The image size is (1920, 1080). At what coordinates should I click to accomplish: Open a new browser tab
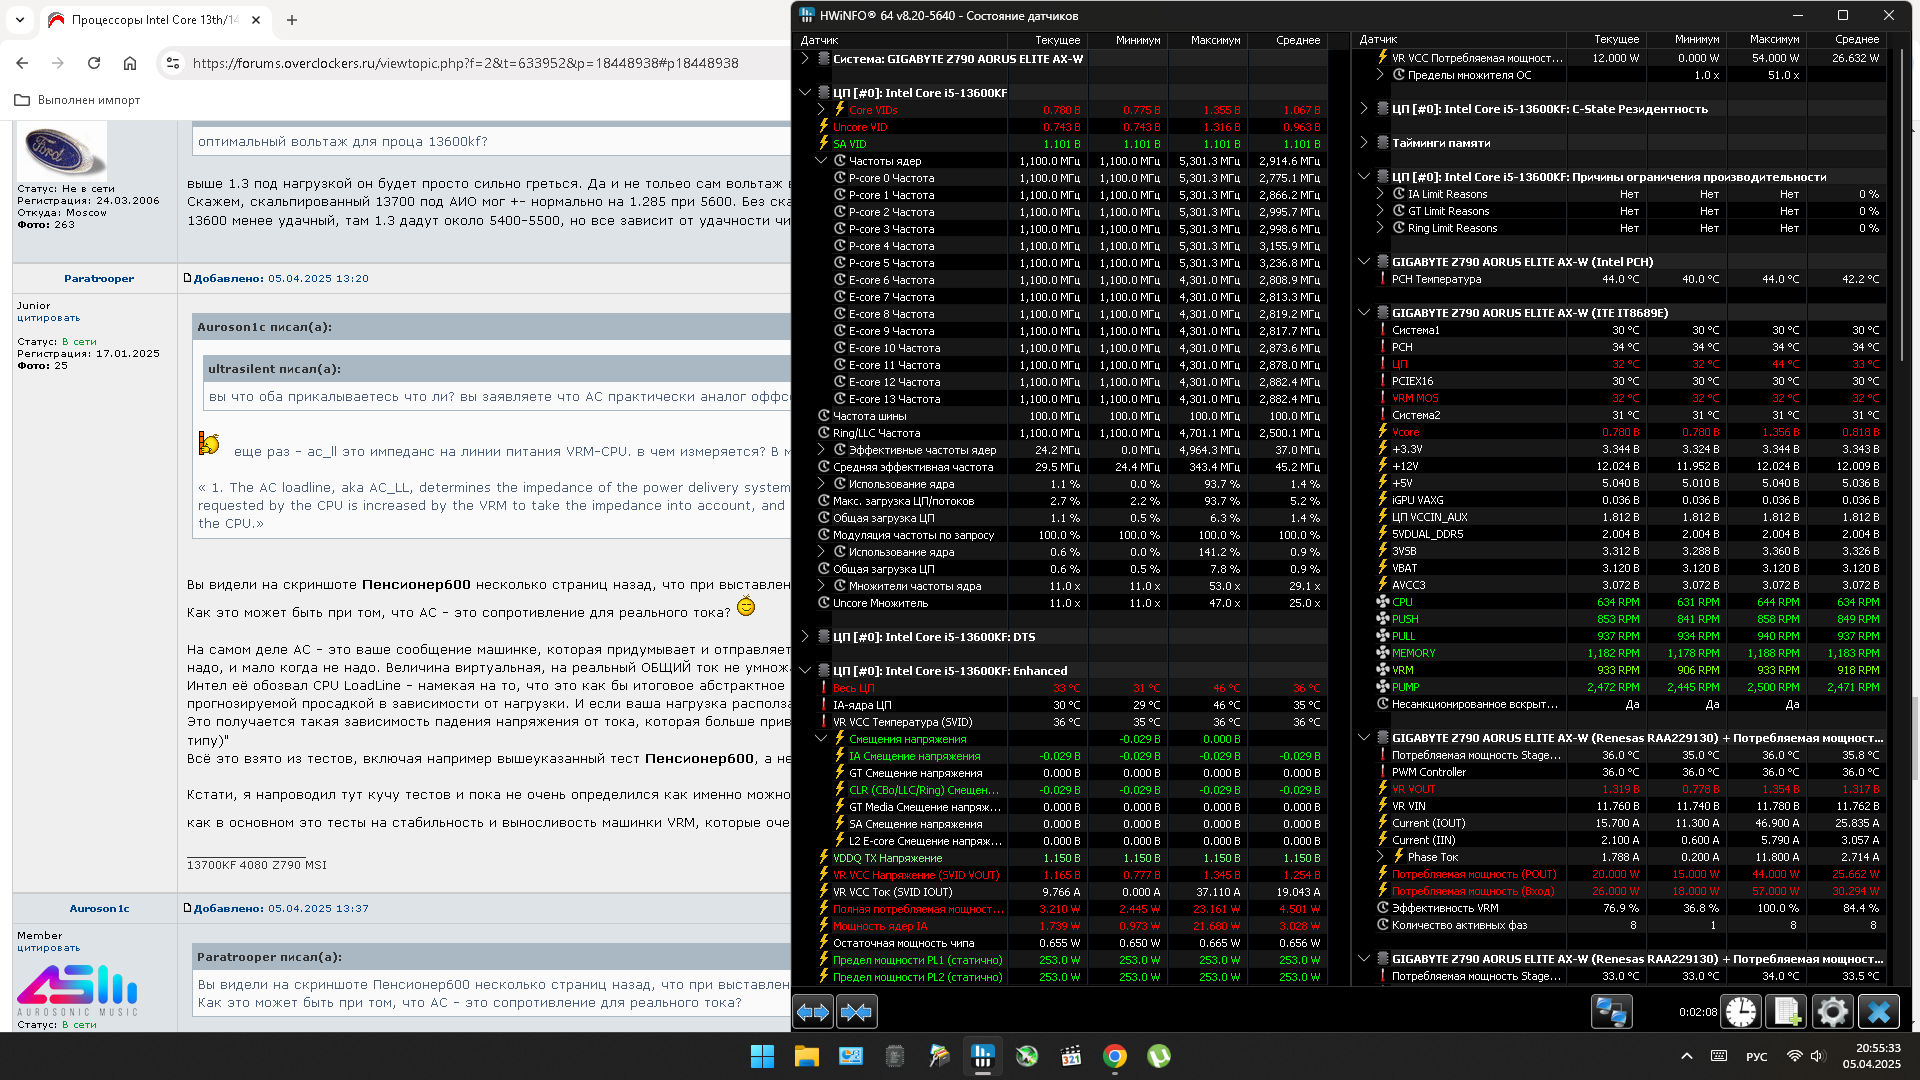coord(292,20)
